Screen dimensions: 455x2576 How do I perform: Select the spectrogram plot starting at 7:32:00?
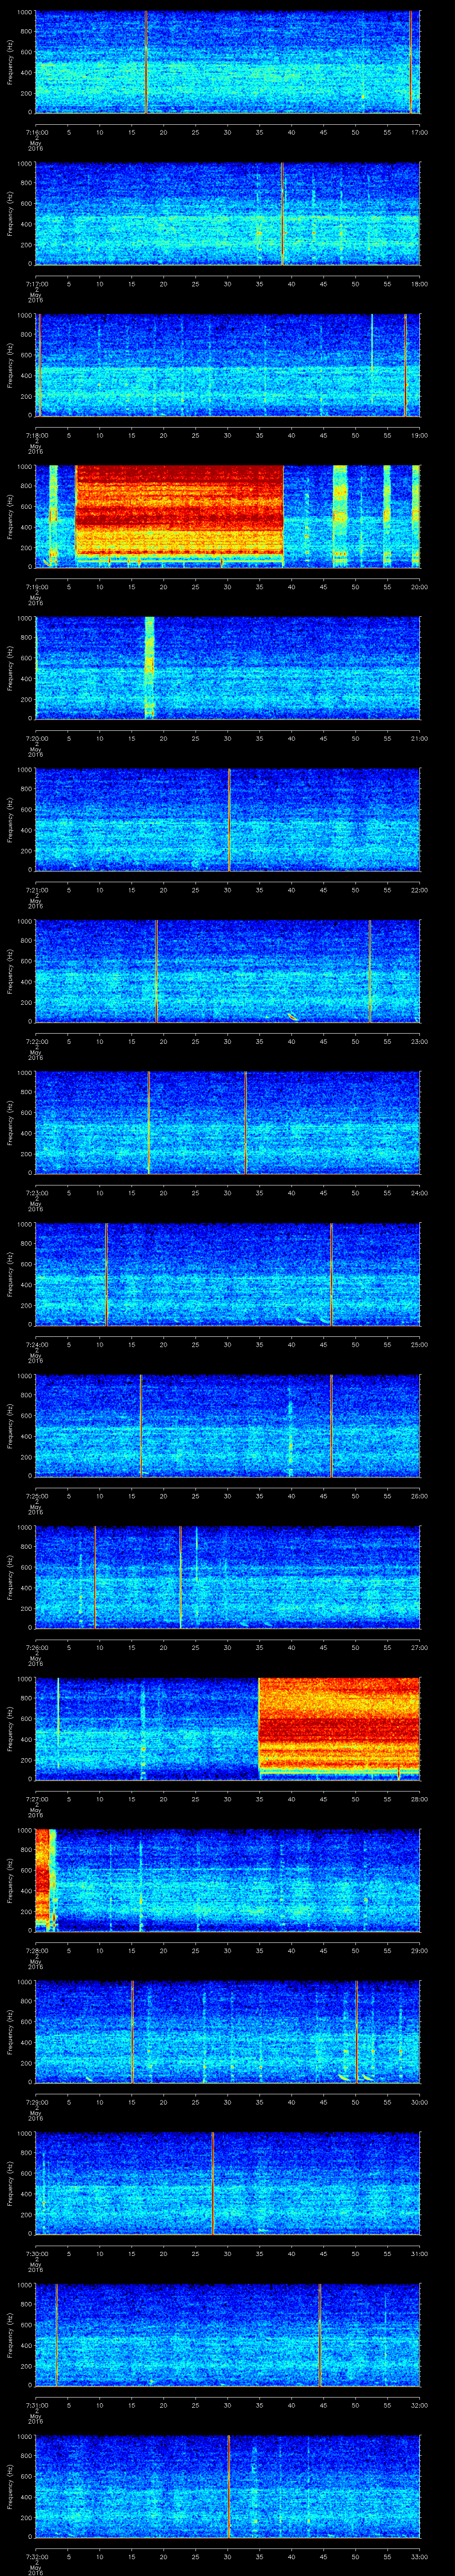tap(228, 2486)
